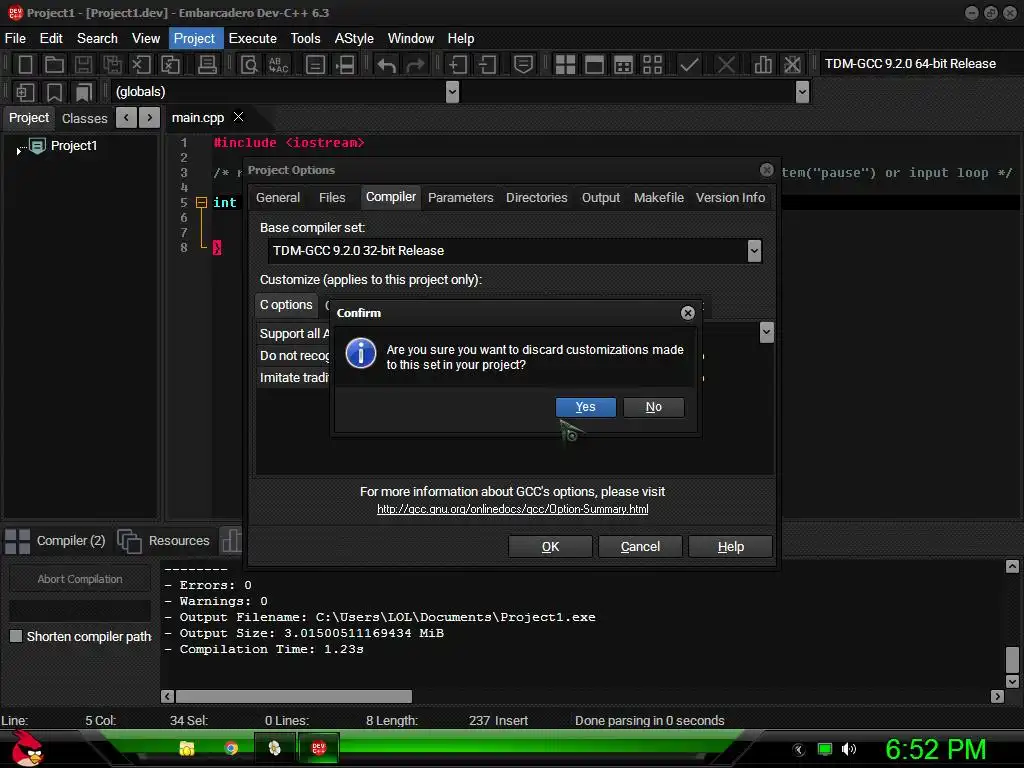Click the Goto Bookmark icon
The width and height of the screenshot is (1024, 768).
point(83,92)
